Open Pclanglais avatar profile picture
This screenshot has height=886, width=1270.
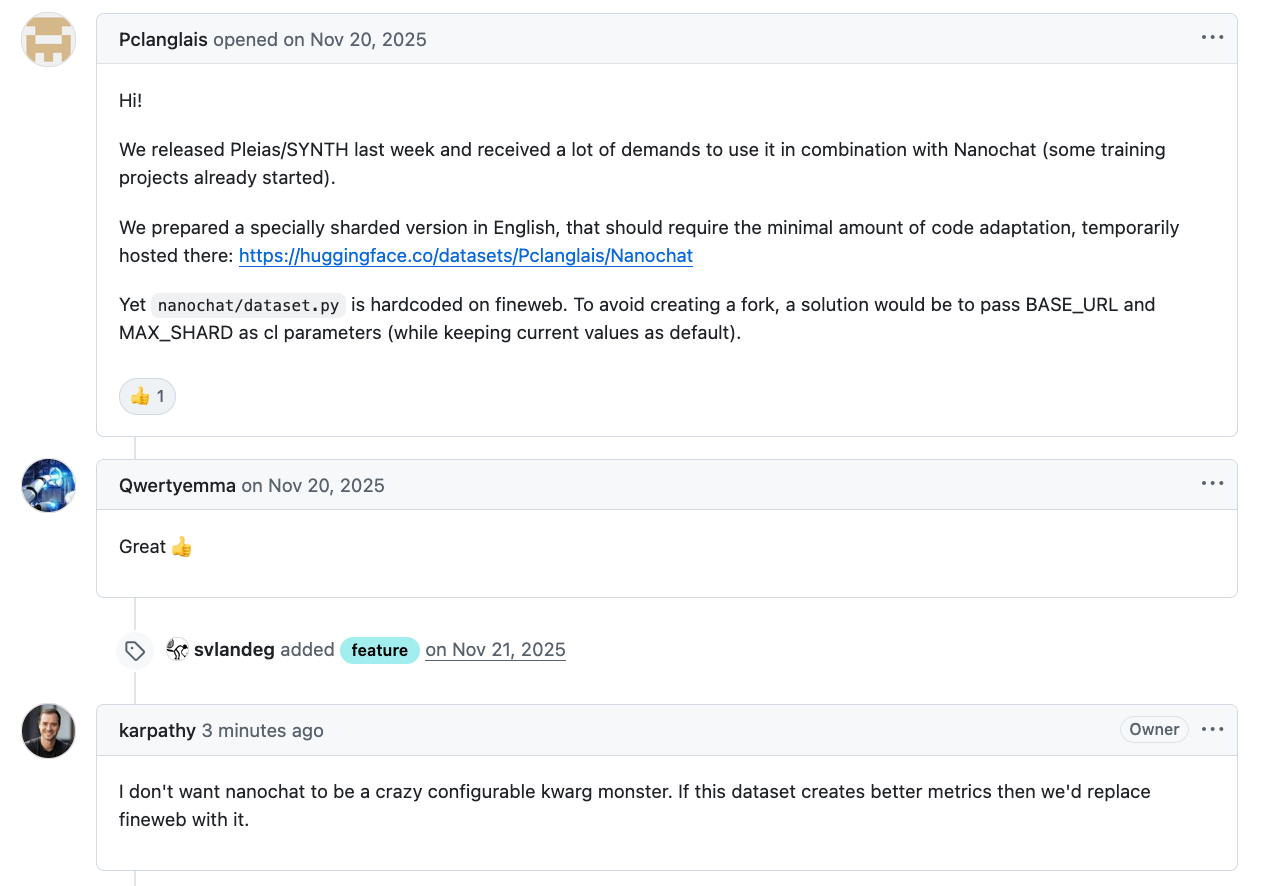tap(49, 40)
